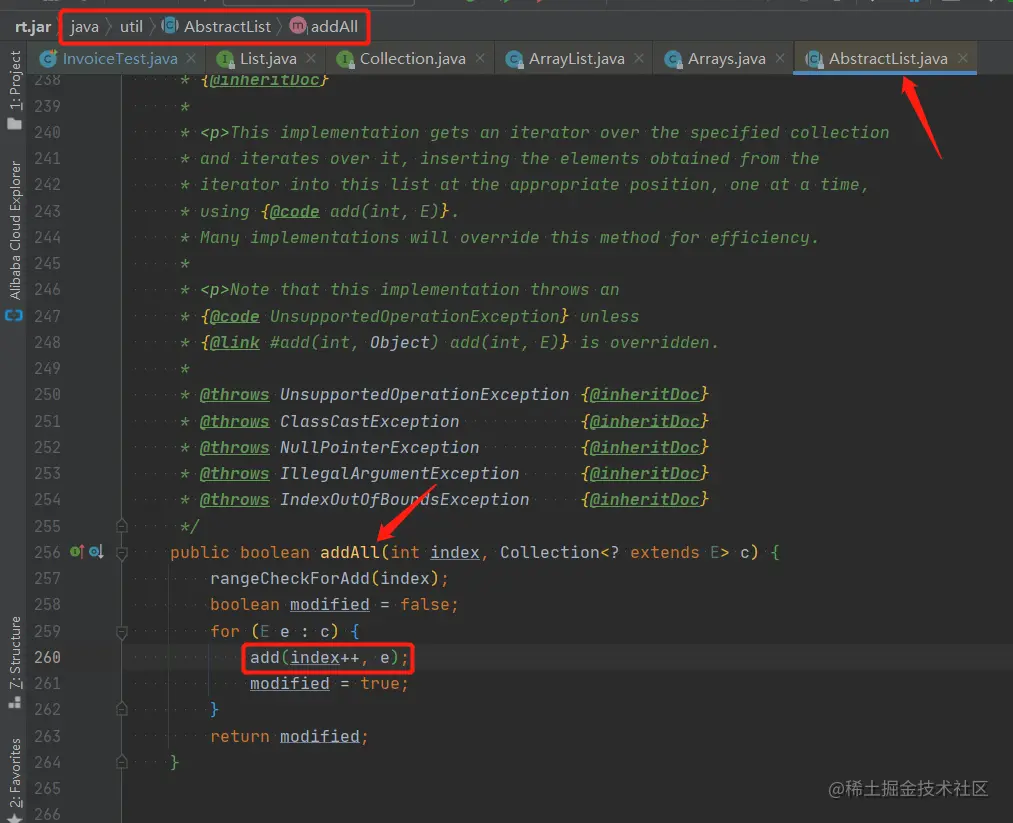
Task: Click the ArrayList.java class icon
Action: click(514, 59)
